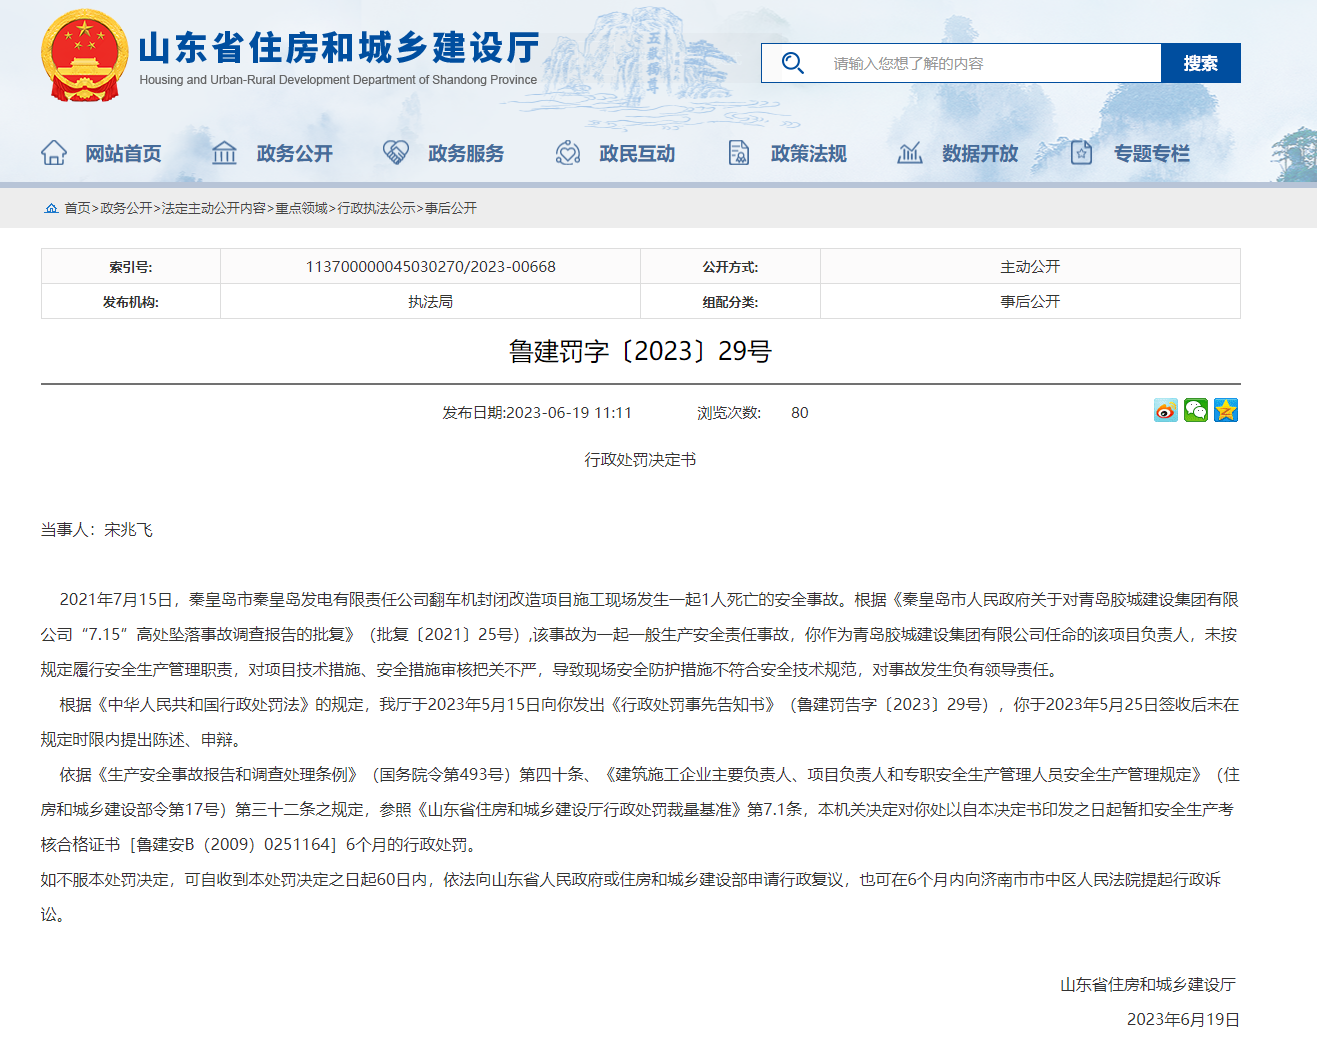Go to 首页 in breadcrumb
The width and height of the screenshot is (1317, 1049).
coord(77,208)
